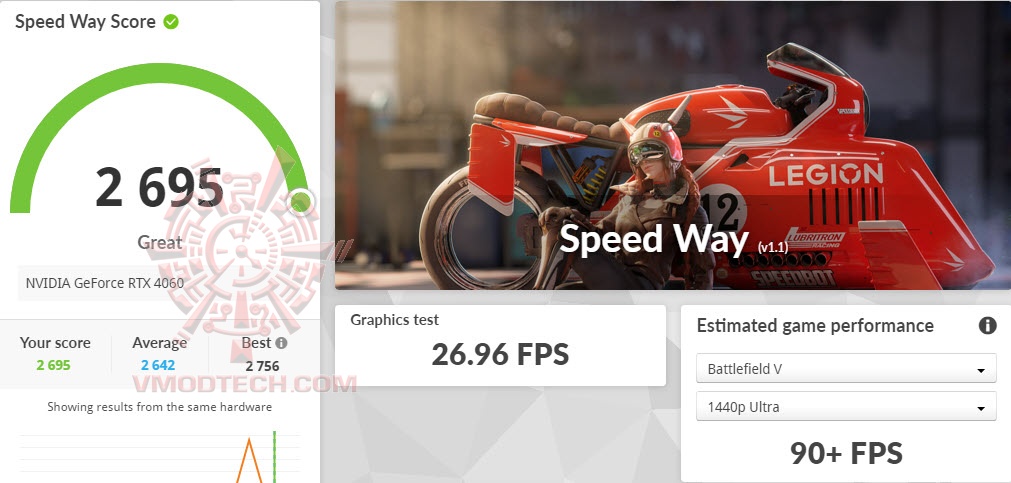Screen dimensions: 1011x483
Task: Click the green validation checkmark icon
Action: coord(171,22)
